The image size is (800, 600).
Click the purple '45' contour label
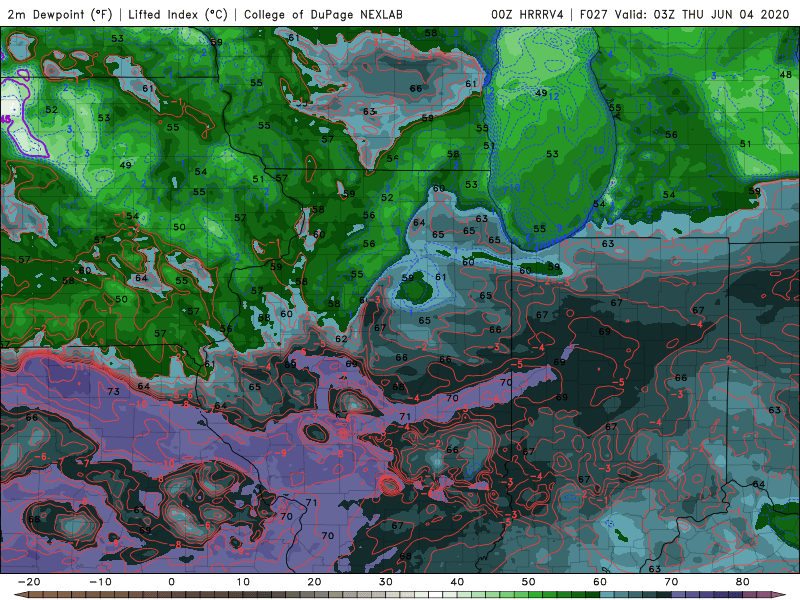pyautogui.click(x=5, y=119)
